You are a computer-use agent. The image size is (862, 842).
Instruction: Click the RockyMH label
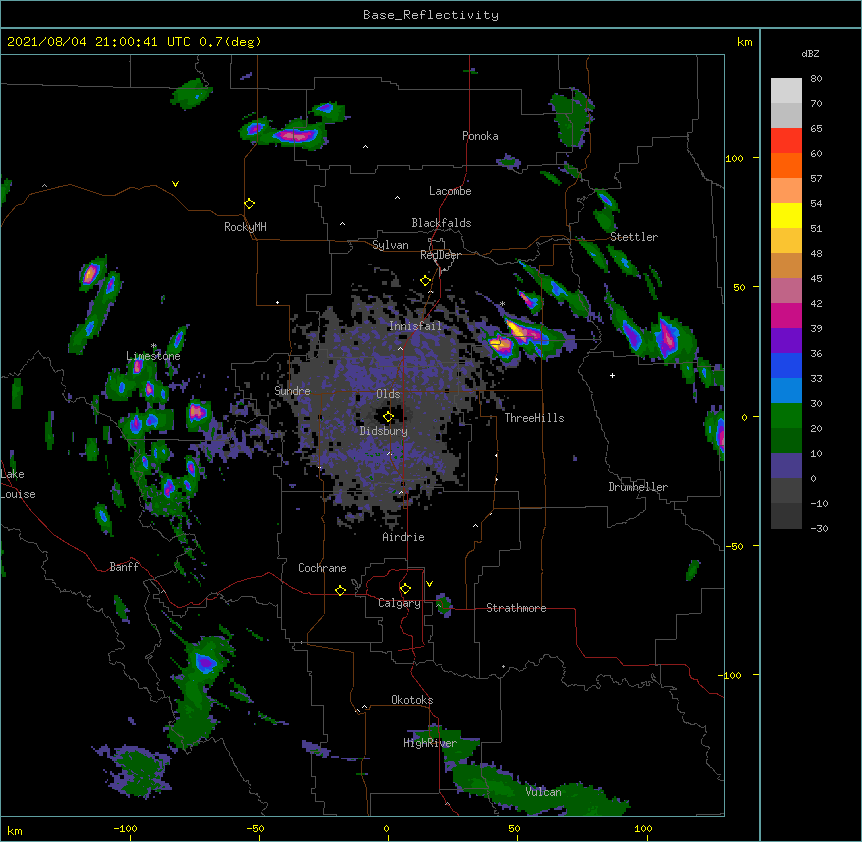[245, 227]
